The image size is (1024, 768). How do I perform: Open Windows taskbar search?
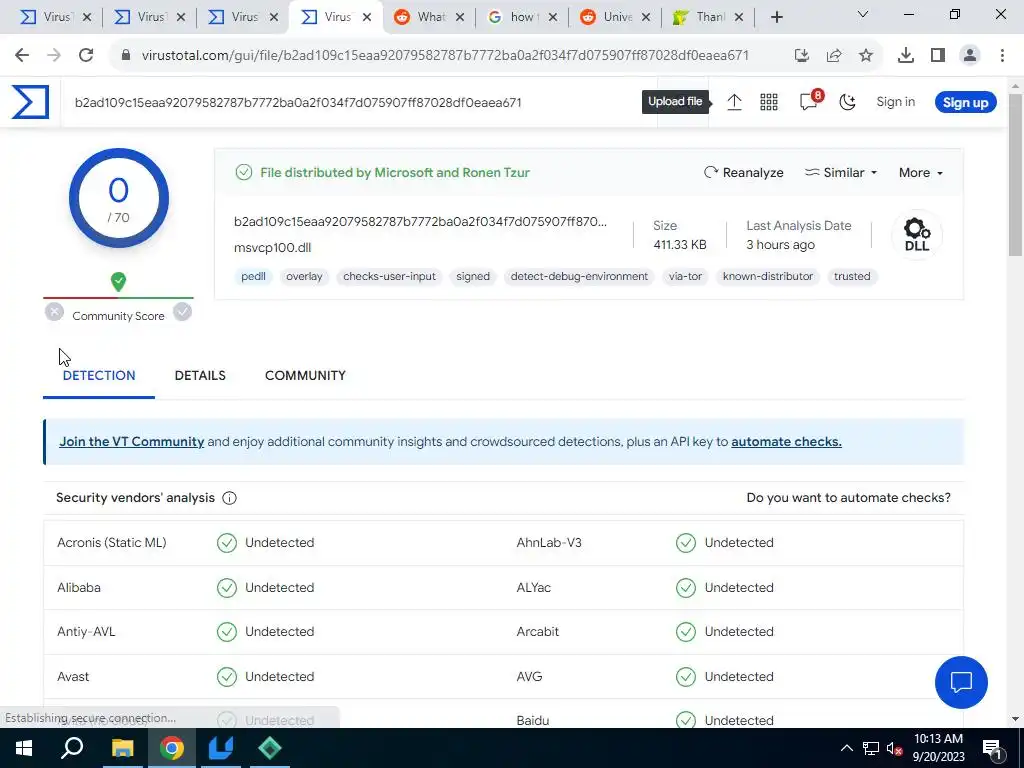[x=72, y=748]
